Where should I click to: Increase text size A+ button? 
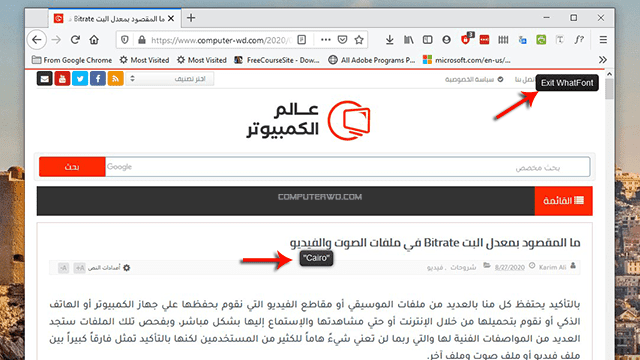[80, 268]
